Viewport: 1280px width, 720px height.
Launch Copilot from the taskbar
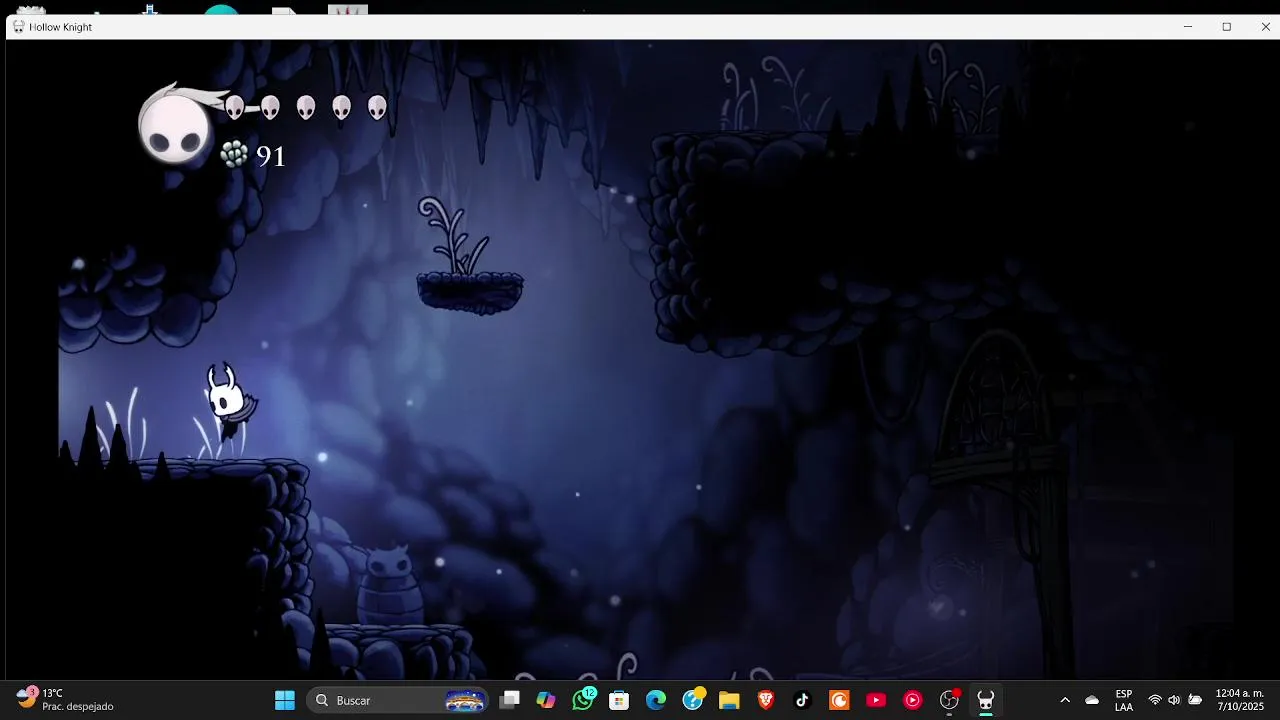546,700
